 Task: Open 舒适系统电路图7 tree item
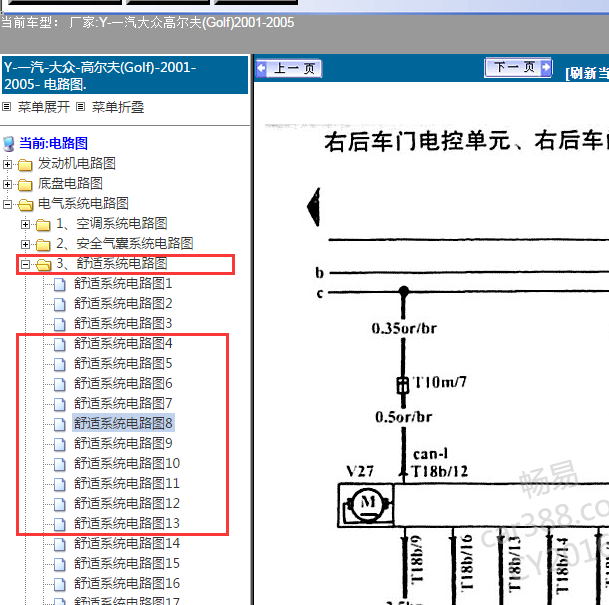pyautogui.click(x=123, y=404)
